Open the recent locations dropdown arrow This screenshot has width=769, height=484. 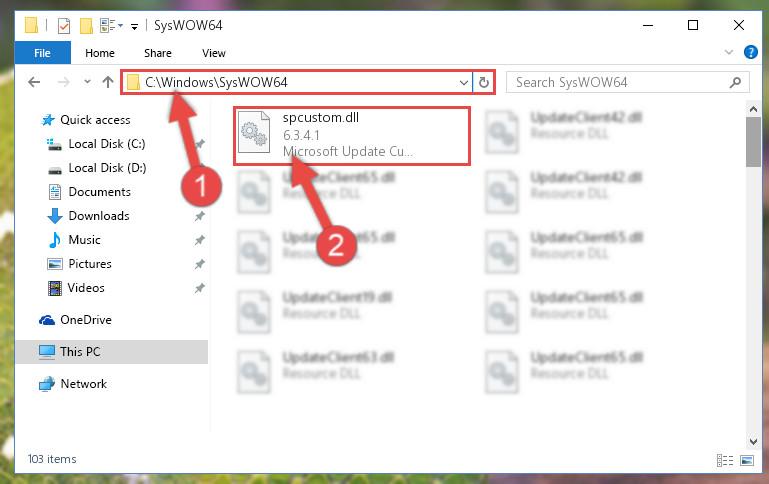tap(87, 82)
